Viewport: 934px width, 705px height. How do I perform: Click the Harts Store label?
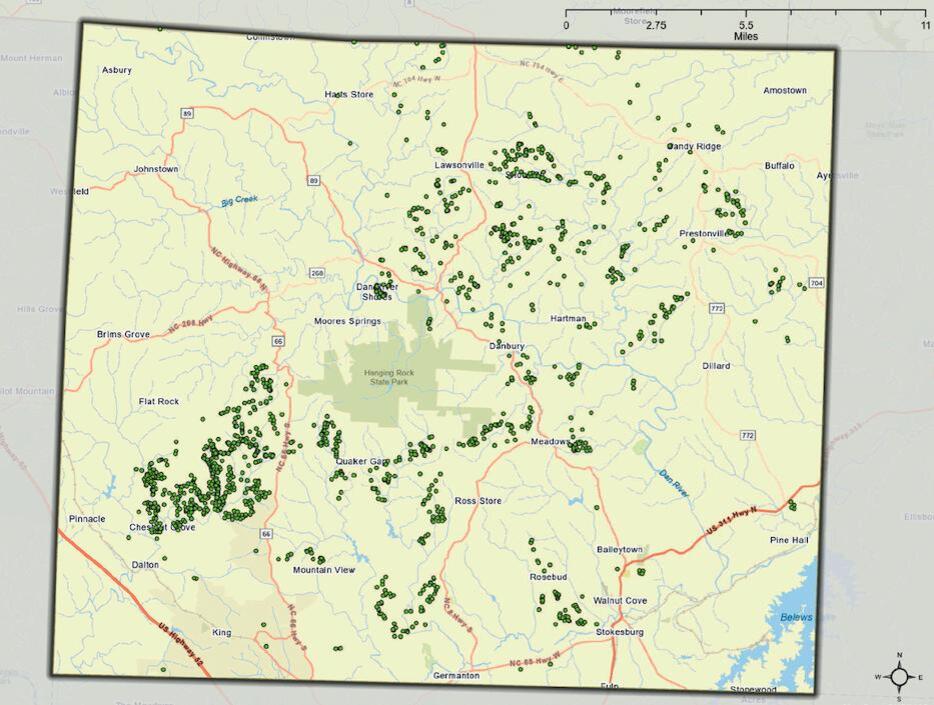click(349, 94)
